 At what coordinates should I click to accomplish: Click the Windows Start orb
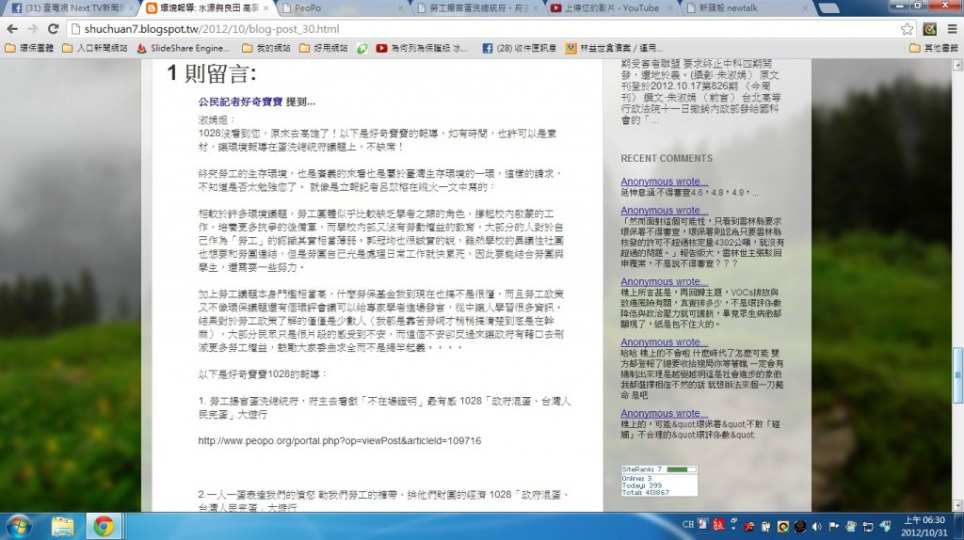coord(19,525)
